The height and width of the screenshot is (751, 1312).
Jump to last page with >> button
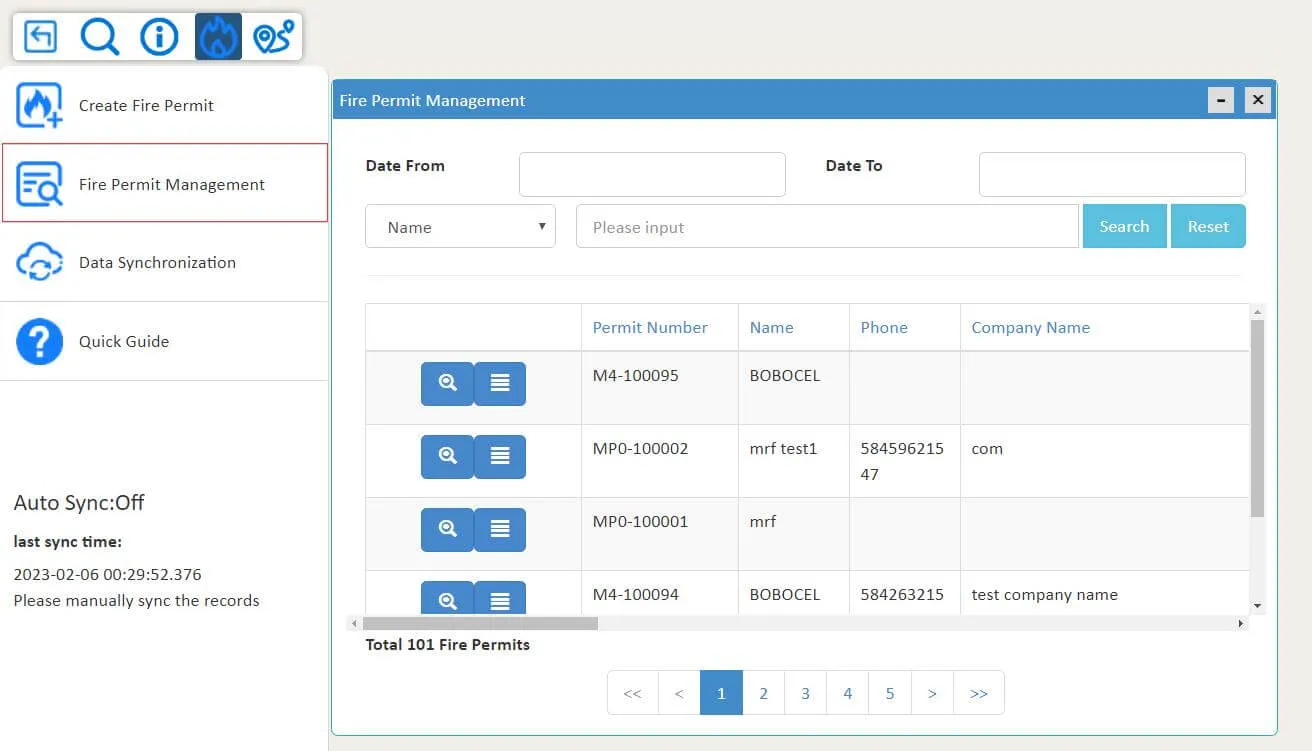(x=979, y=693)
